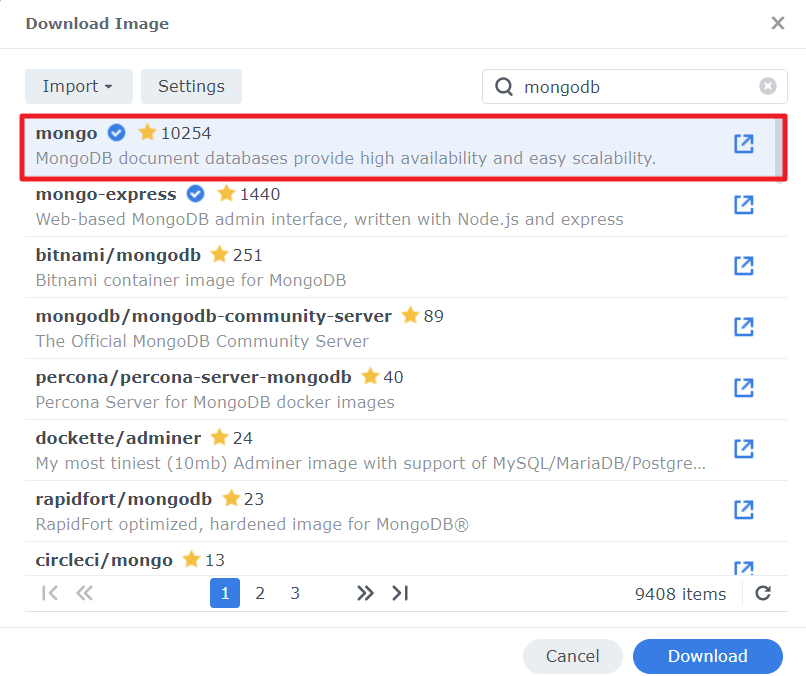Click verified badge next to mongo-express
The width and height of the screenshot is (806, 676).
(195, 194)
